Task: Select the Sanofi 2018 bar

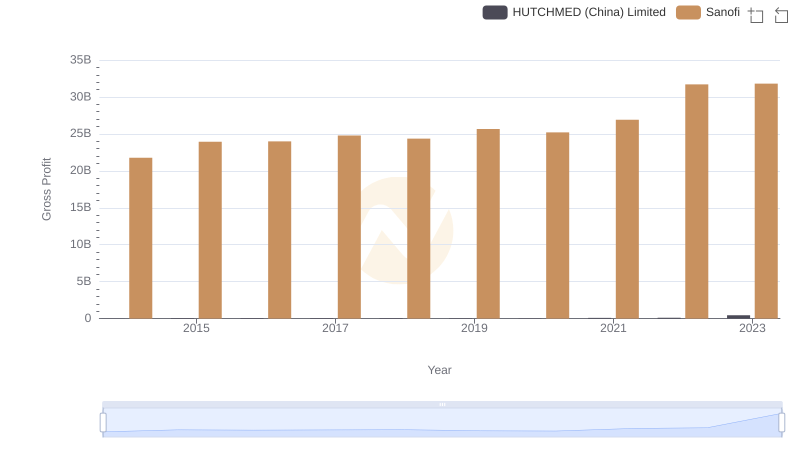Action: pyautogui.click(x=418, y=228)
